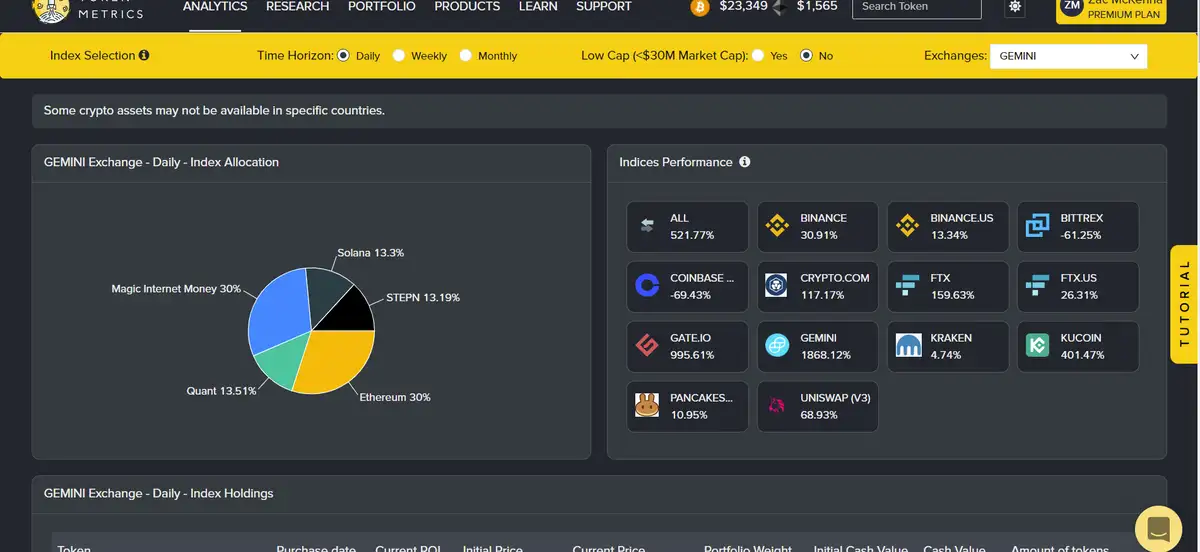Click the CRYPTO.COM 117.17% index card
This screenshot has width=1200, height=552.
pos(818,287)
